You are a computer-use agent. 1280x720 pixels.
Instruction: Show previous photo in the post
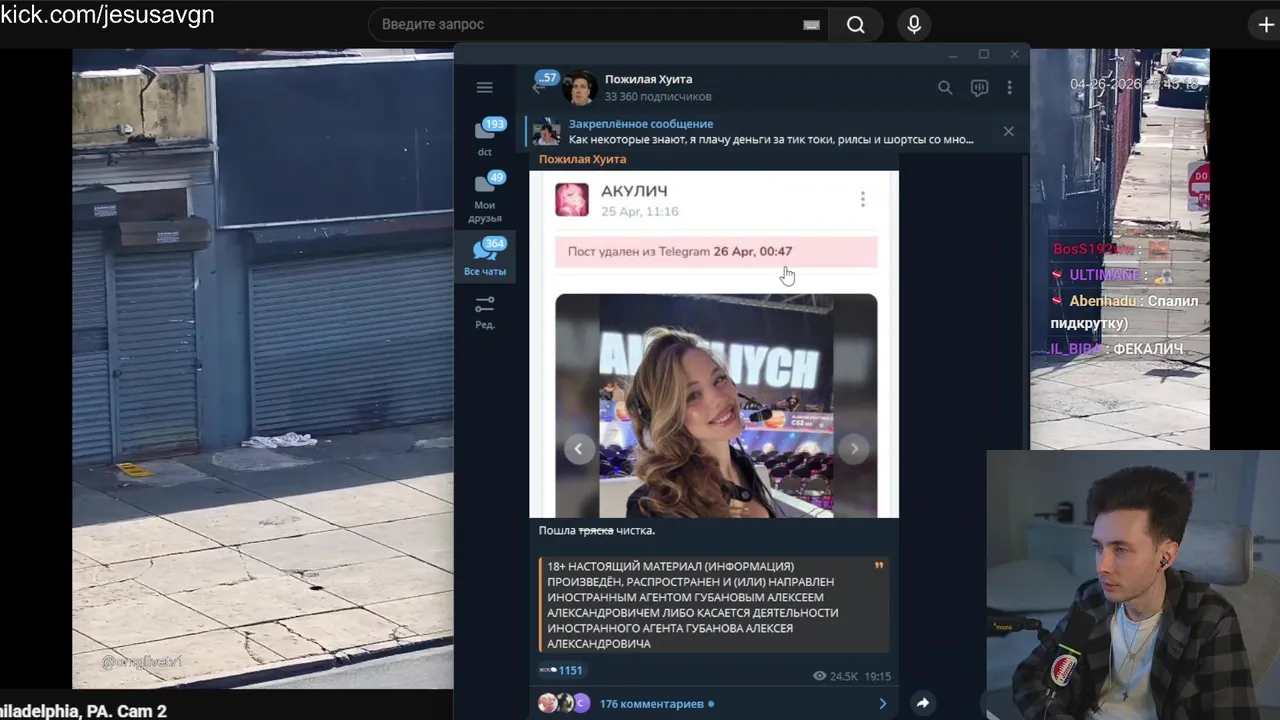578,449
